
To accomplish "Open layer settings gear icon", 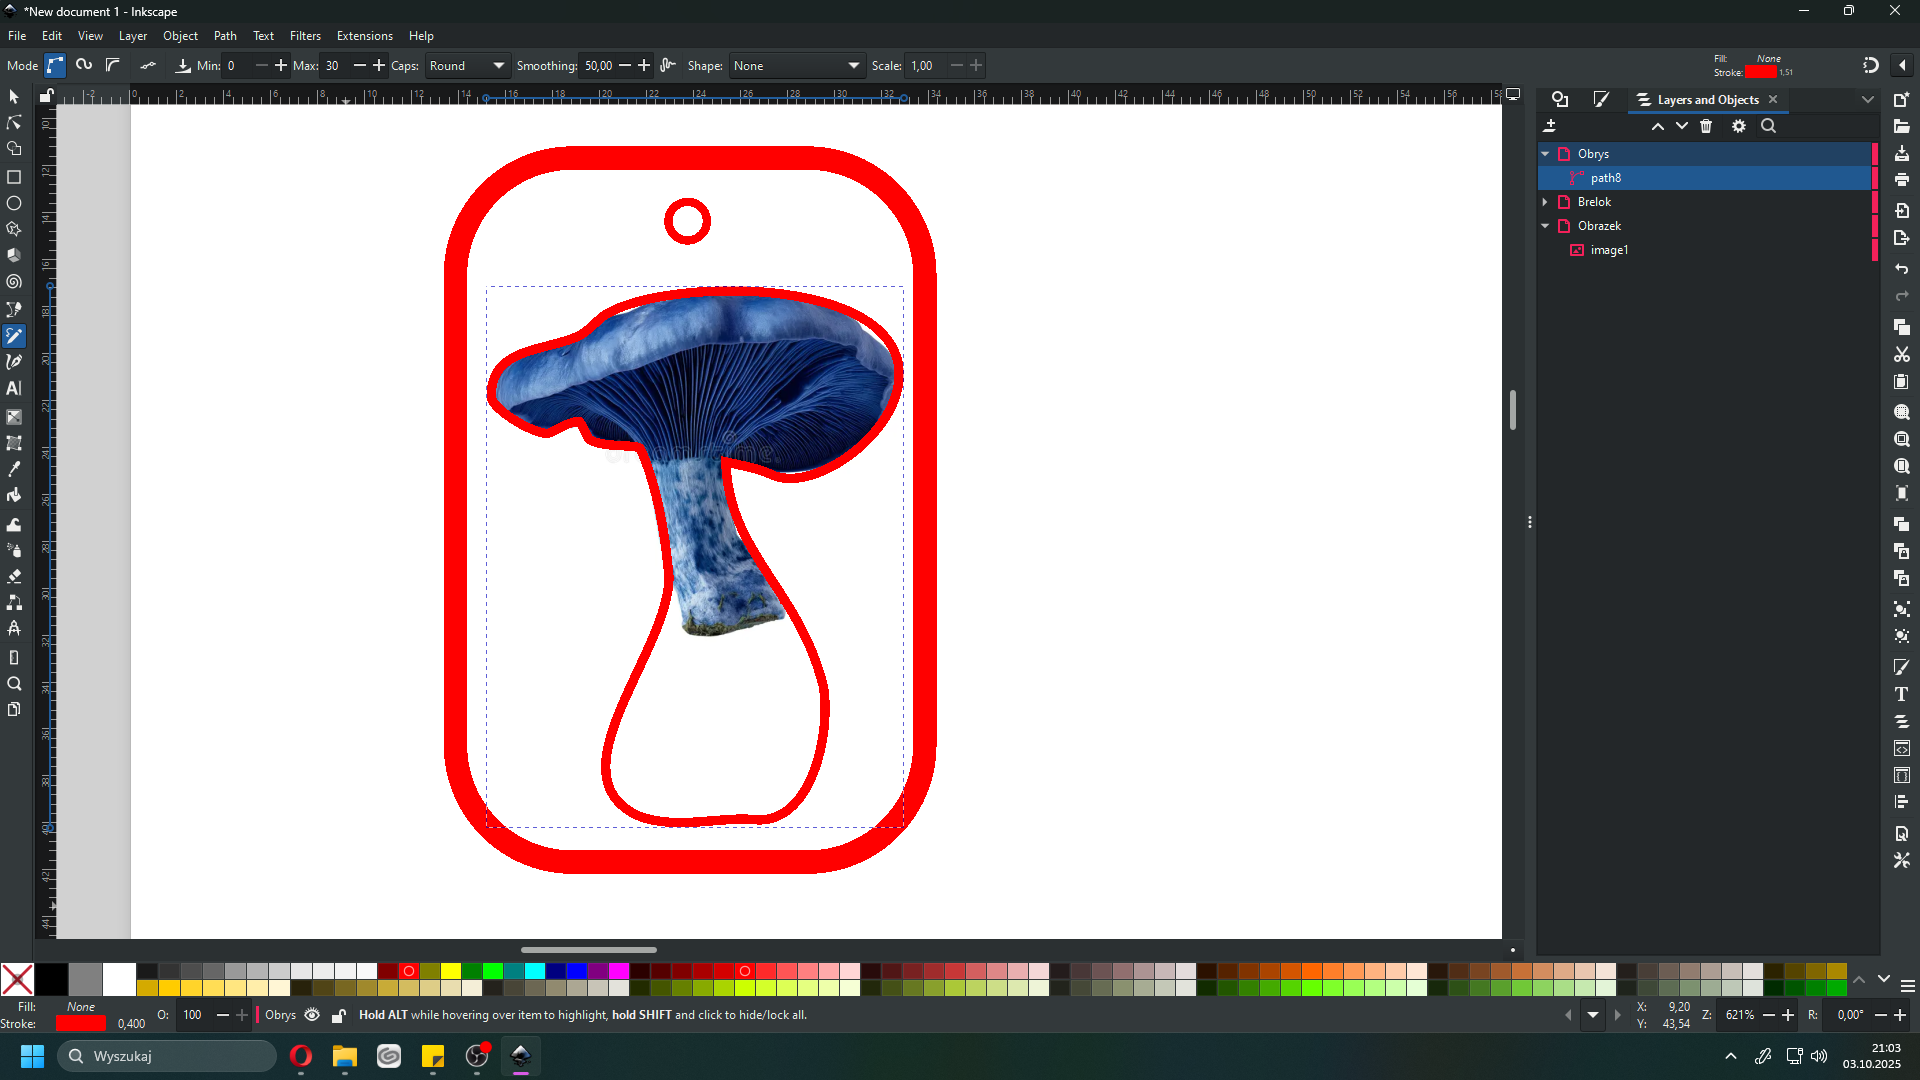I will 1739,126.
